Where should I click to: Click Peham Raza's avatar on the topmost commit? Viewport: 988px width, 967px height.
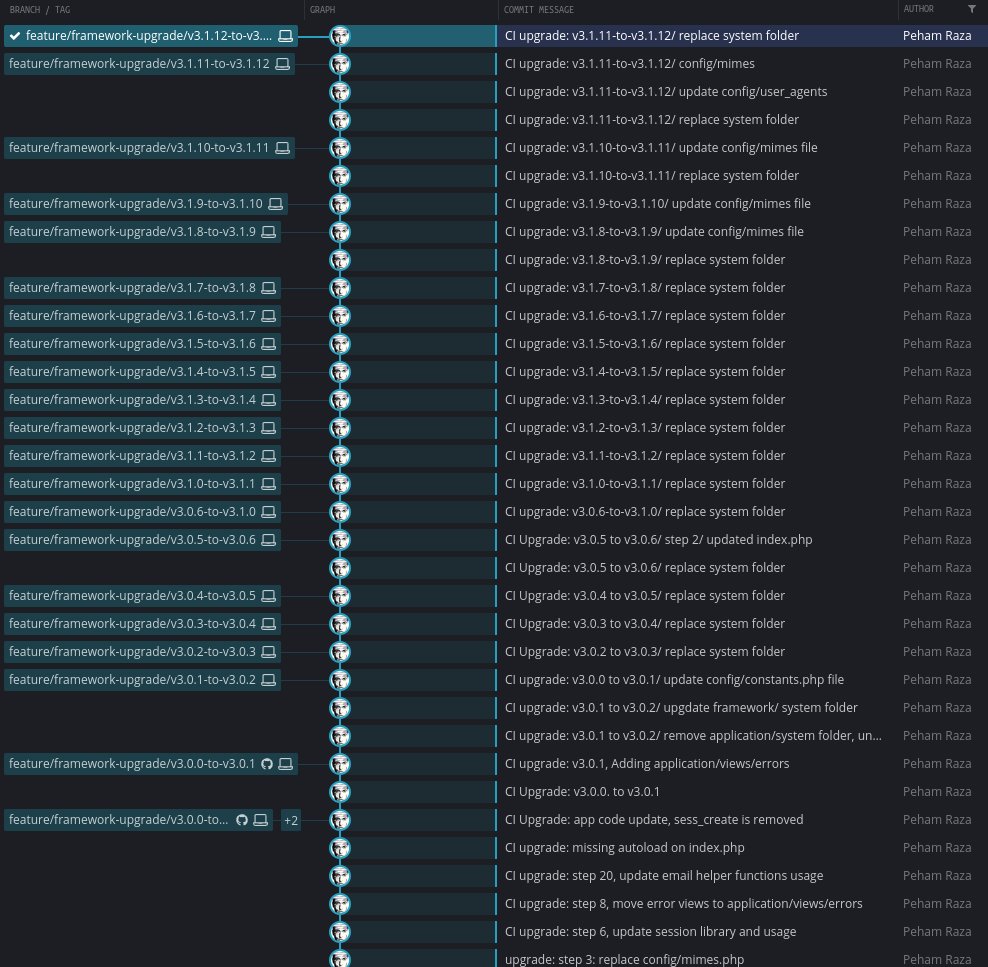(340, 35)
